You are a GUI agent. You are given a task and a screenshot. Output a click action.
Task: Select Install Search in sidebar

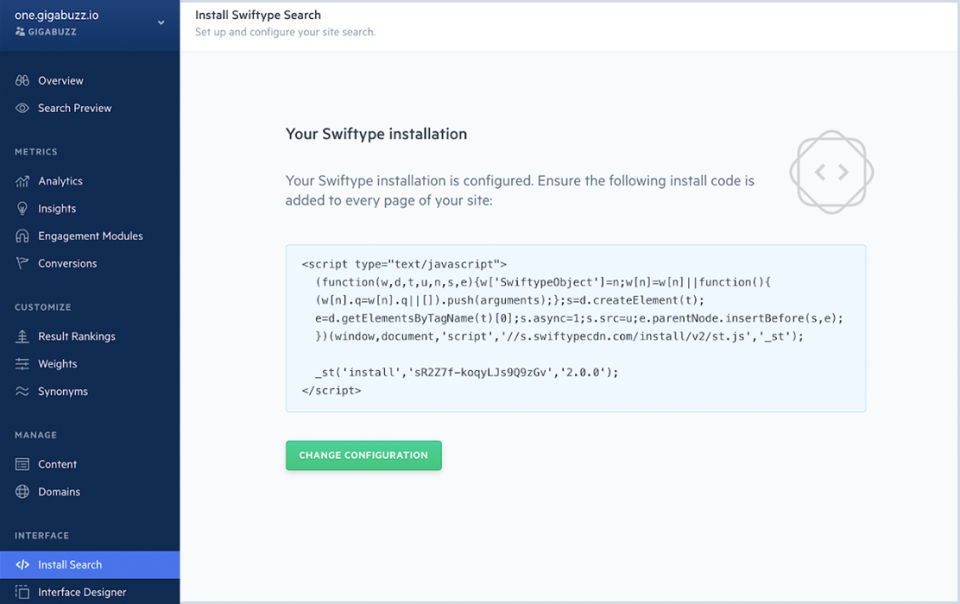pos(70,565)
